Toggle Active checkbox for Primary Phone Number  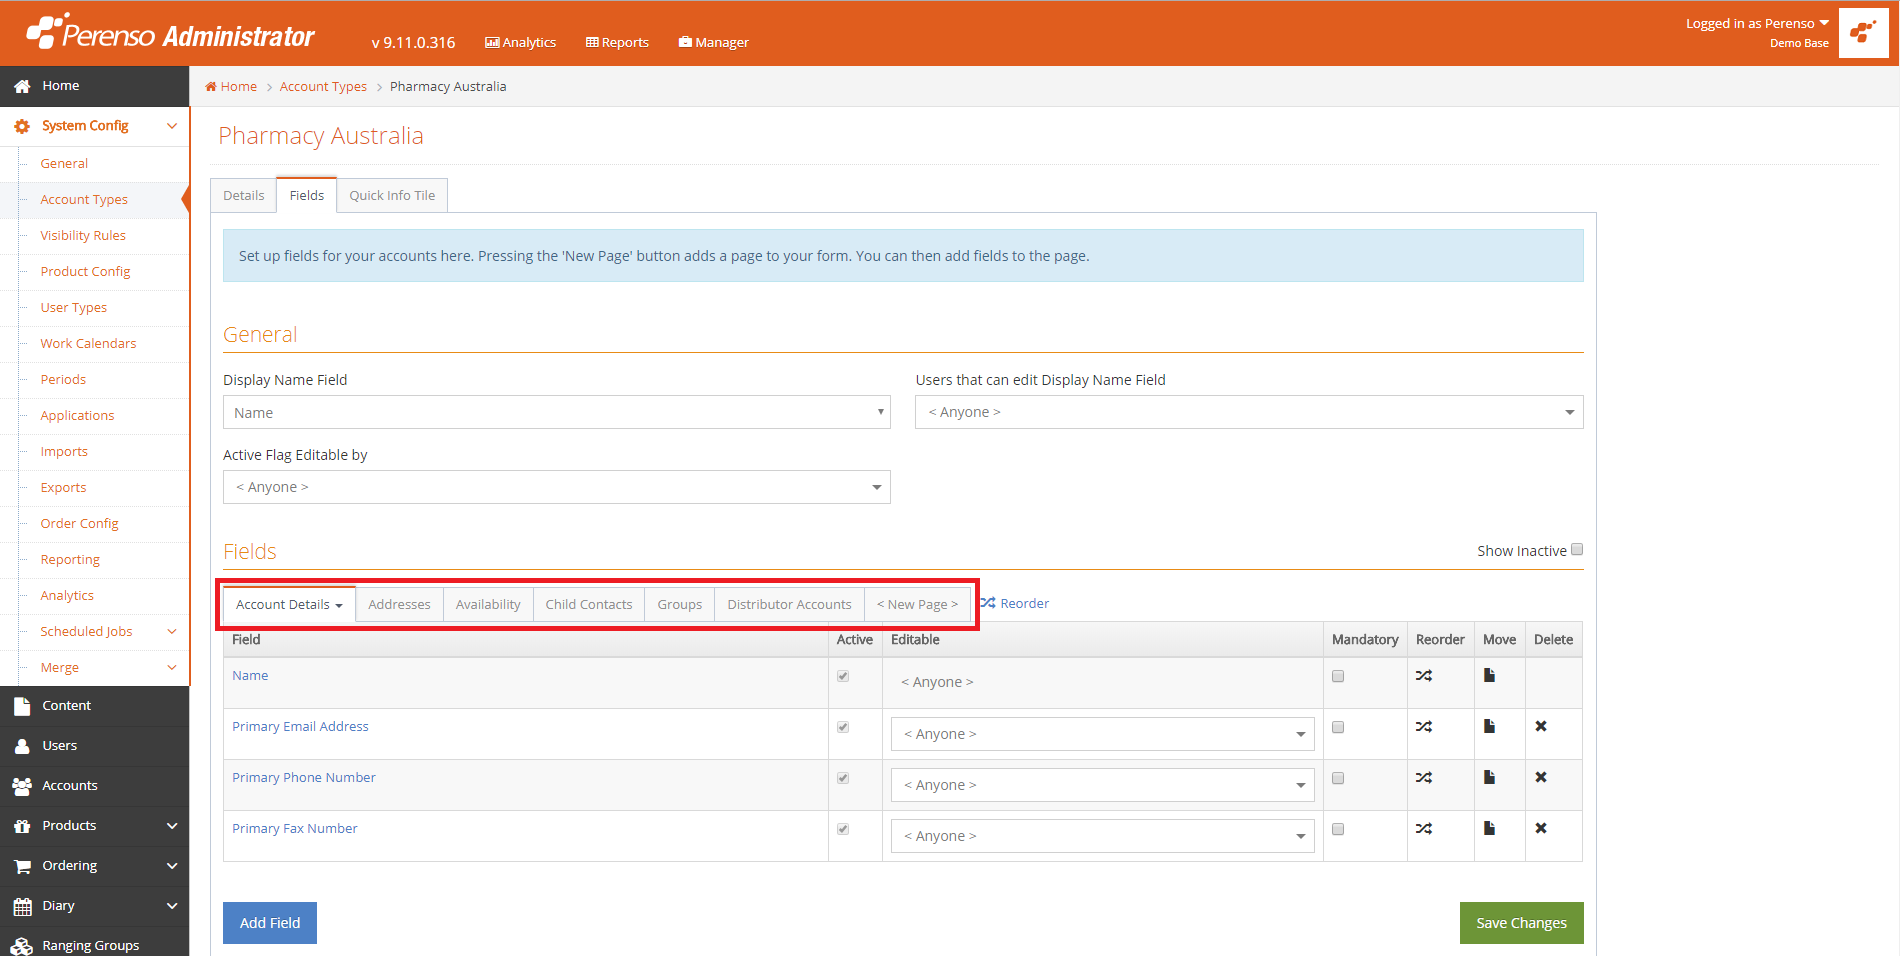(843, 778)
